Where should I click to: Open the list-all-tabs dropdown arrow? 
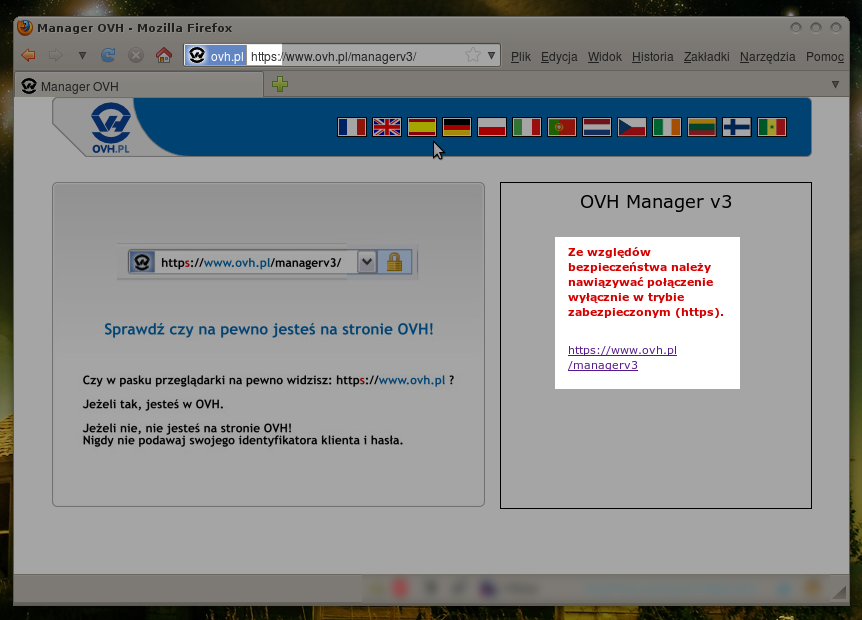click(835, 85)
